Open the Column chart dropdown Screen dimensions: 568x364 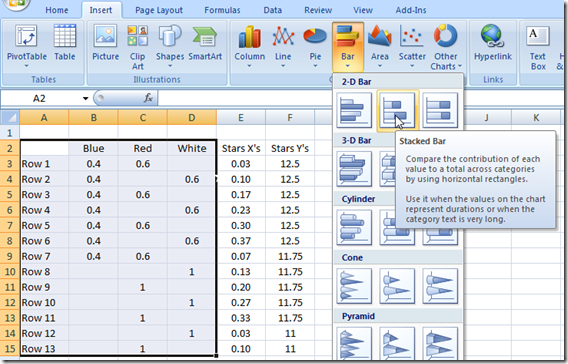(250, 46)
